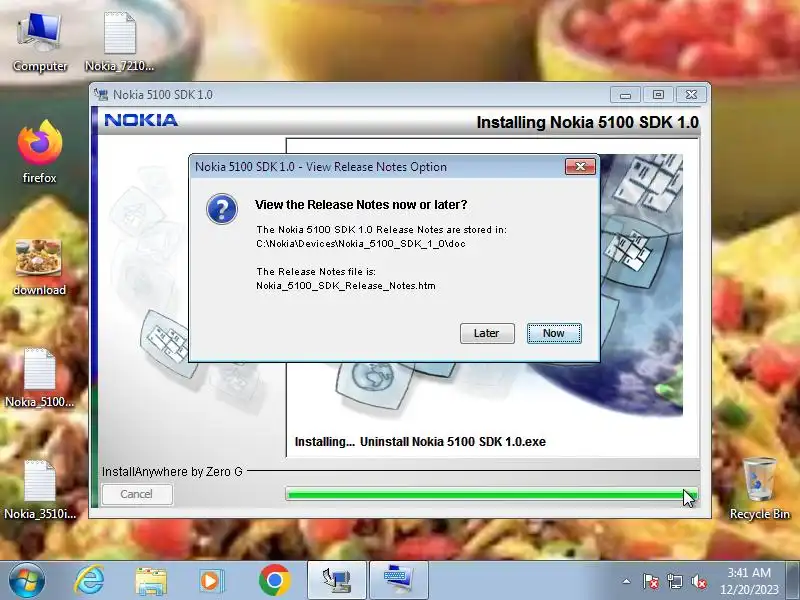Click the 'Installing Nokia 5100 SDK 1.0' header text
Viewport: 800px width, 600px height.
tap(588, 122)
